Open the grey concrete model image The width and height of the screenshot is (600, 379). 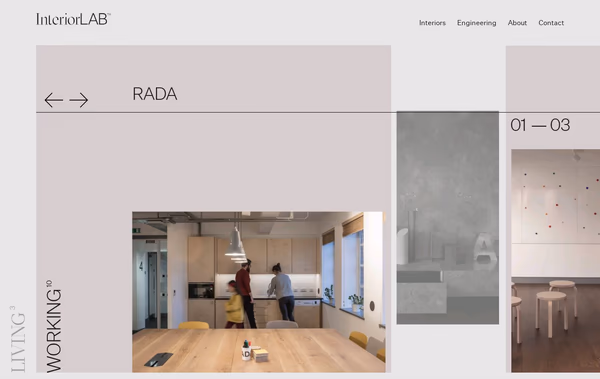point(447,218)
